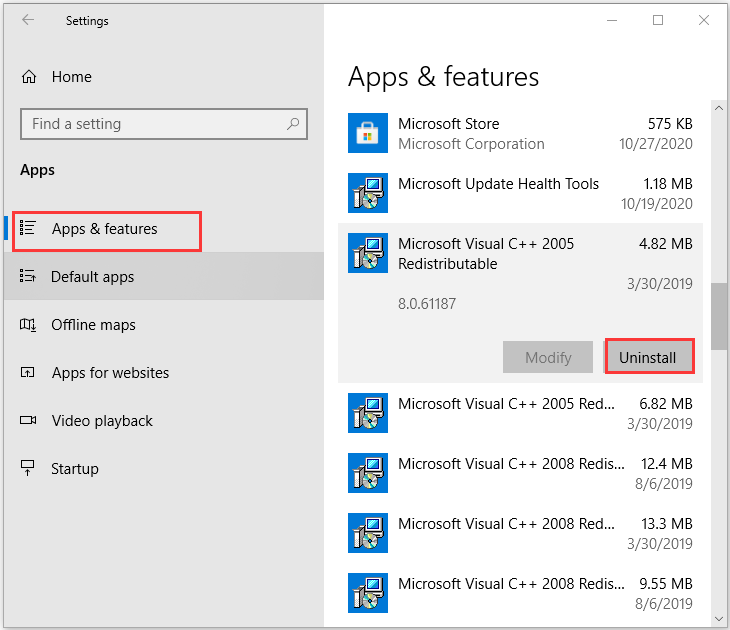Click the vertical scrollbar thumb
Image resolution: width=730 pixels, height=630 pixels.
coord(719,317)
